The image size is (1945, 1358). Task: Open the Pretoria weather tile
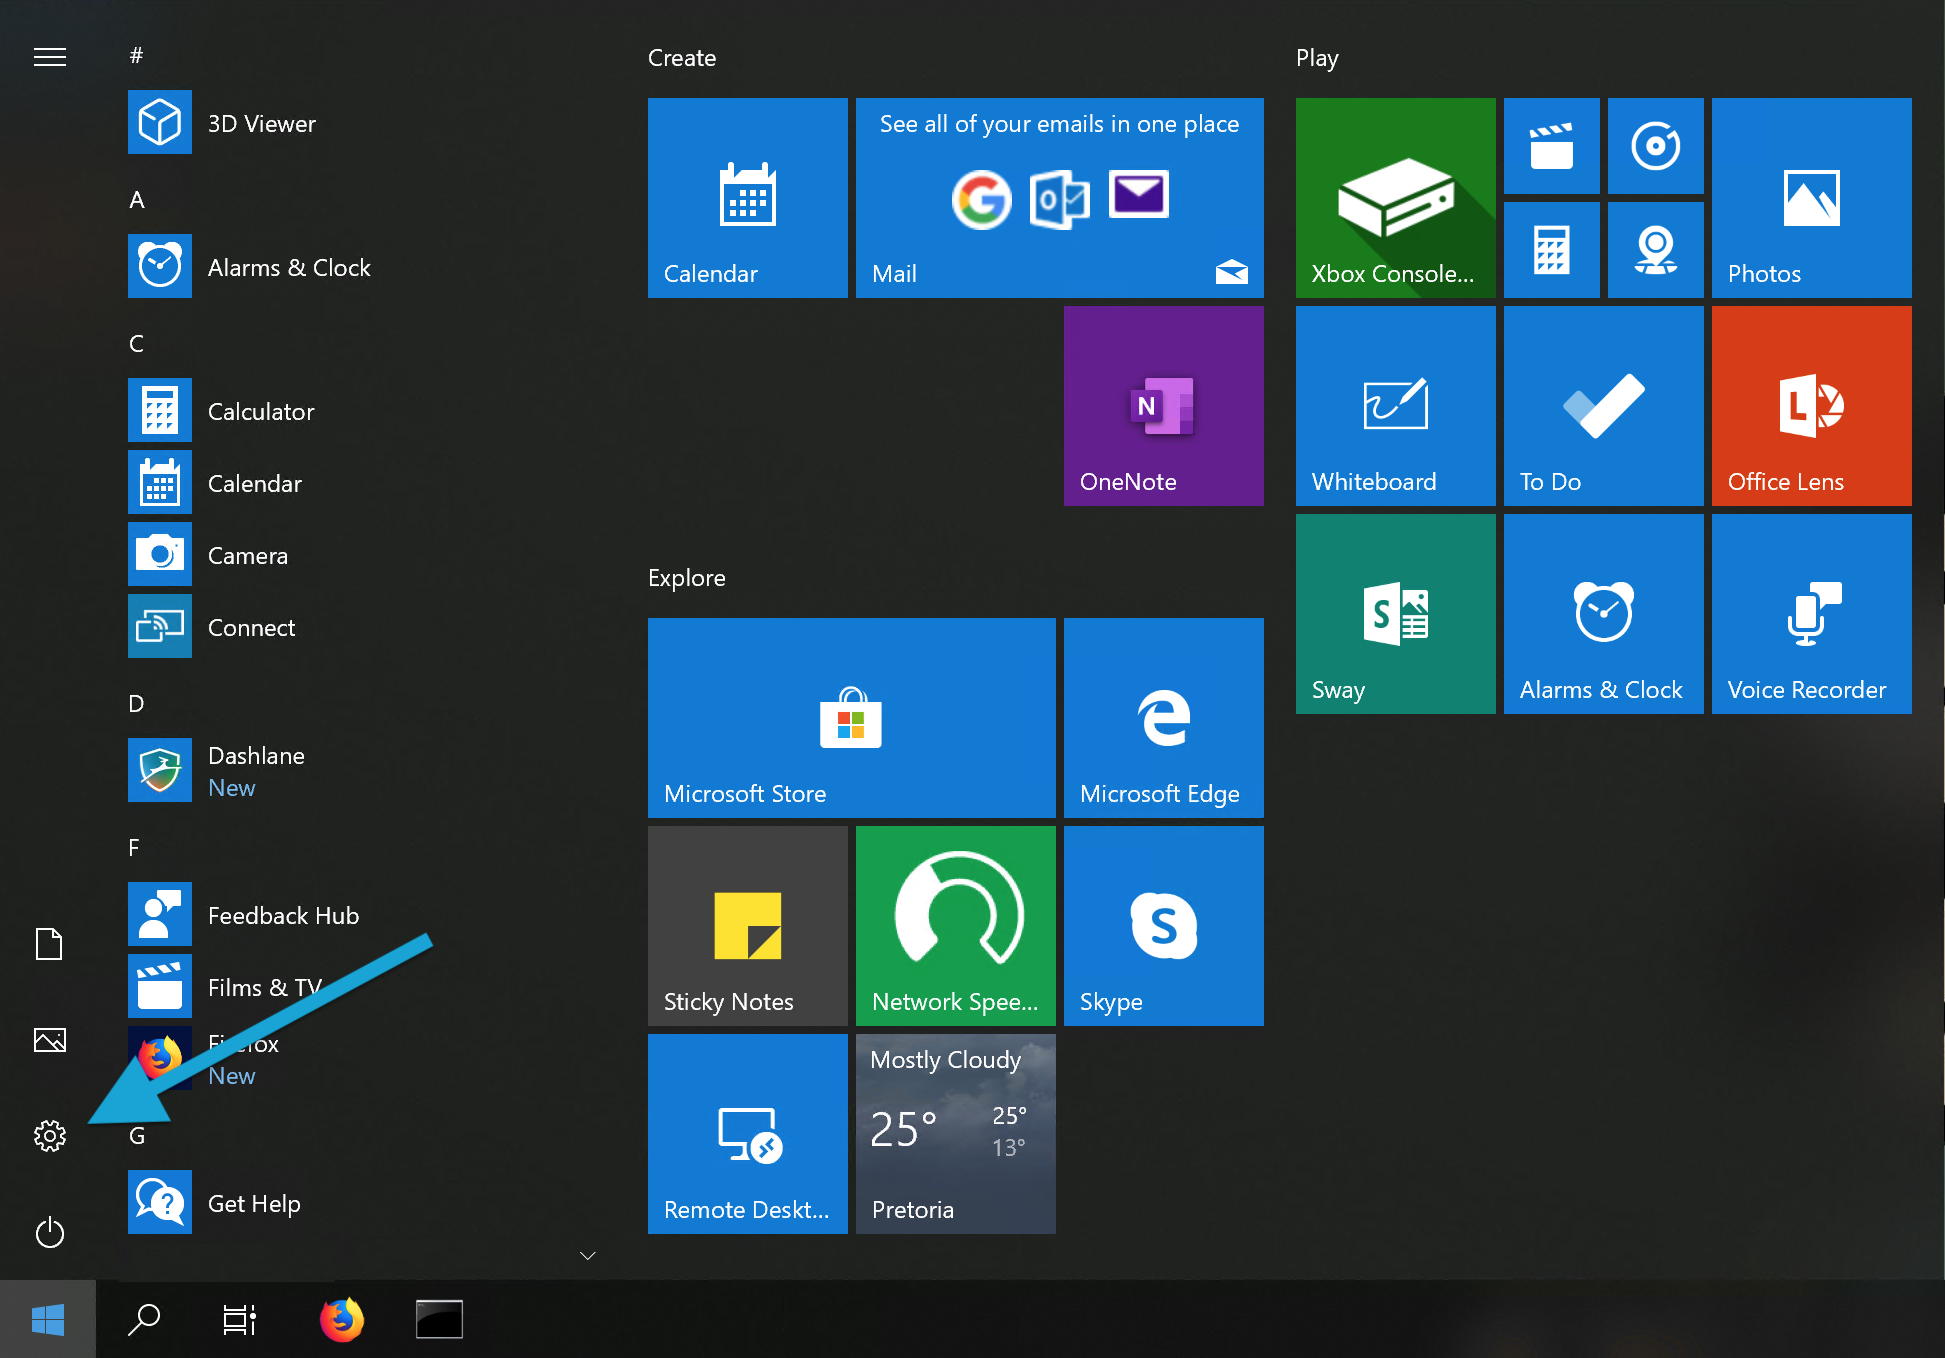coord(956,1134)
